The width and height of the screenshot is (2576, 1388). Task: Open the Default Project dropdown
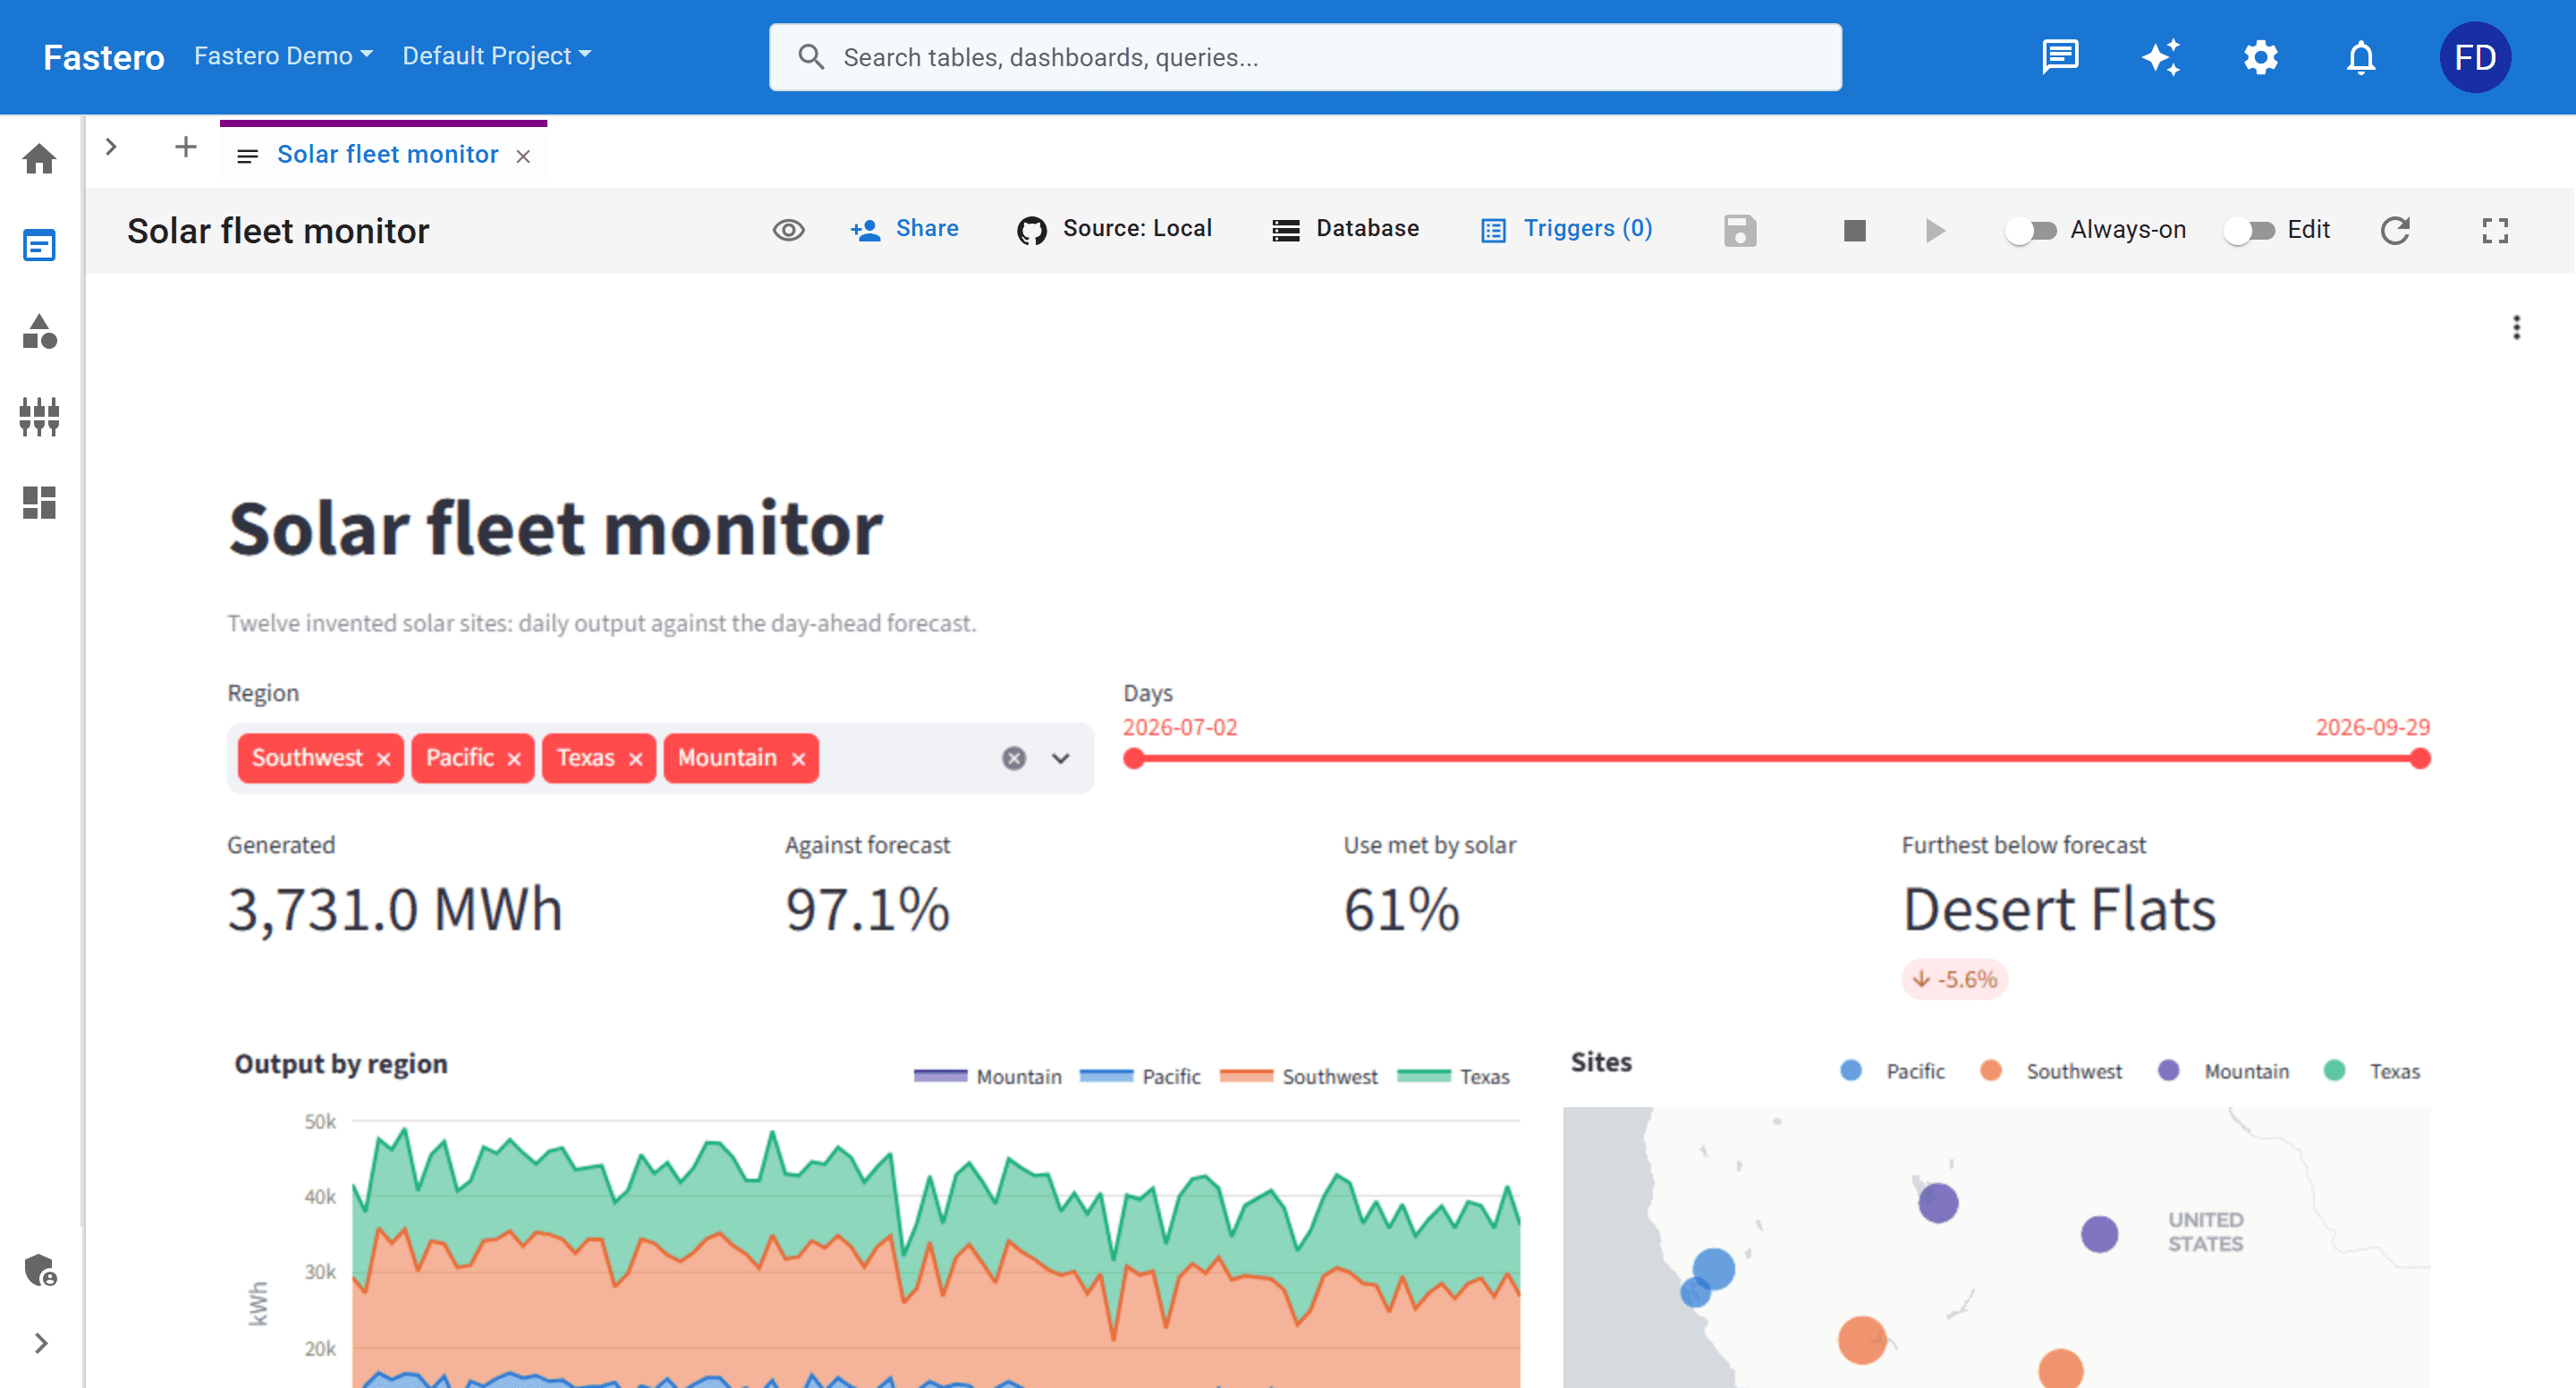coord(497,56)
